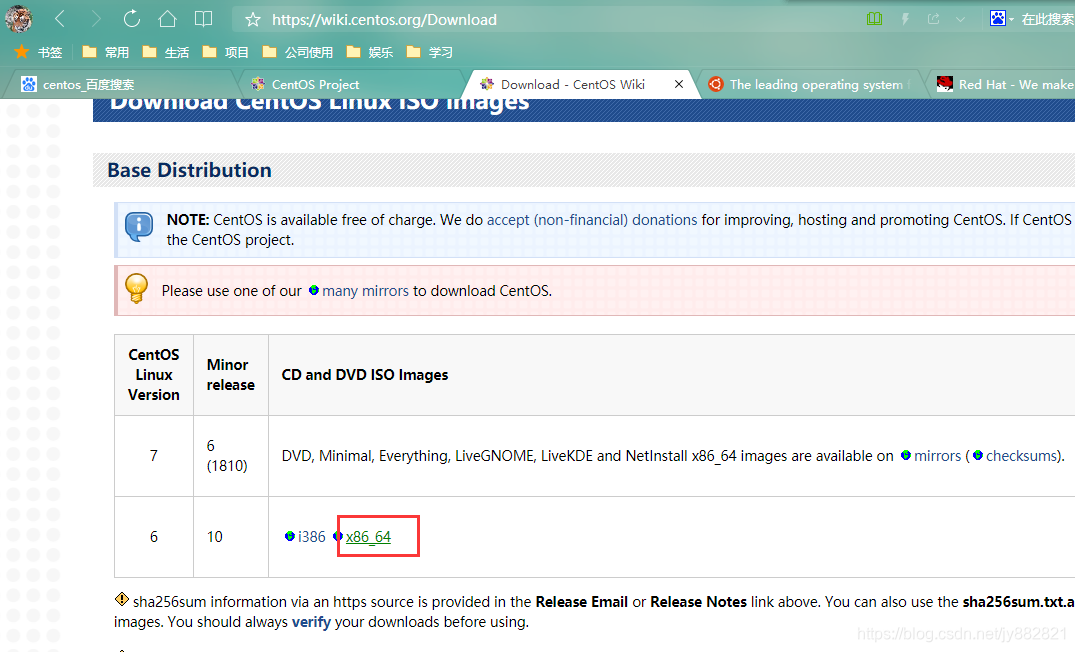Open the 常用 bookmarks folder
Viewport: 1075px width, 652px height.
[x=106, y=52]
